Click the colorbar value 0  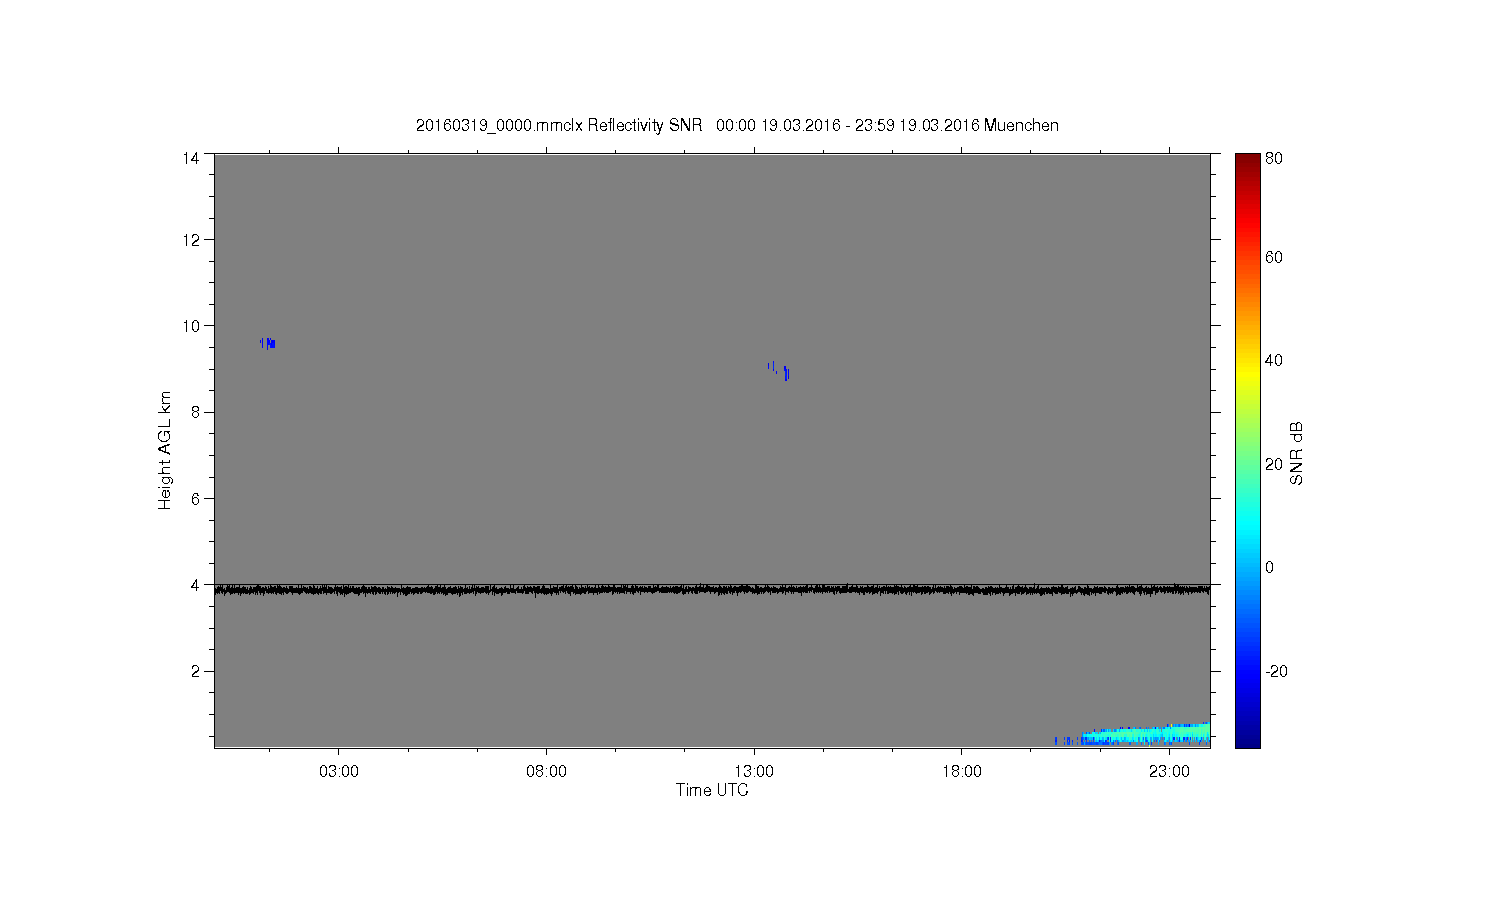1270,568
